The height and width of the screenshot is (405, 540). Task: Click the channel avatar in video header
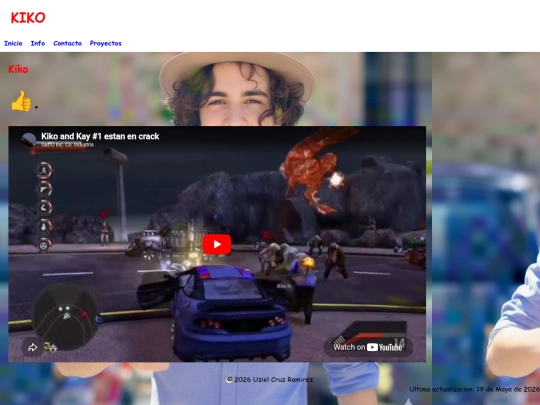[29, 140]
